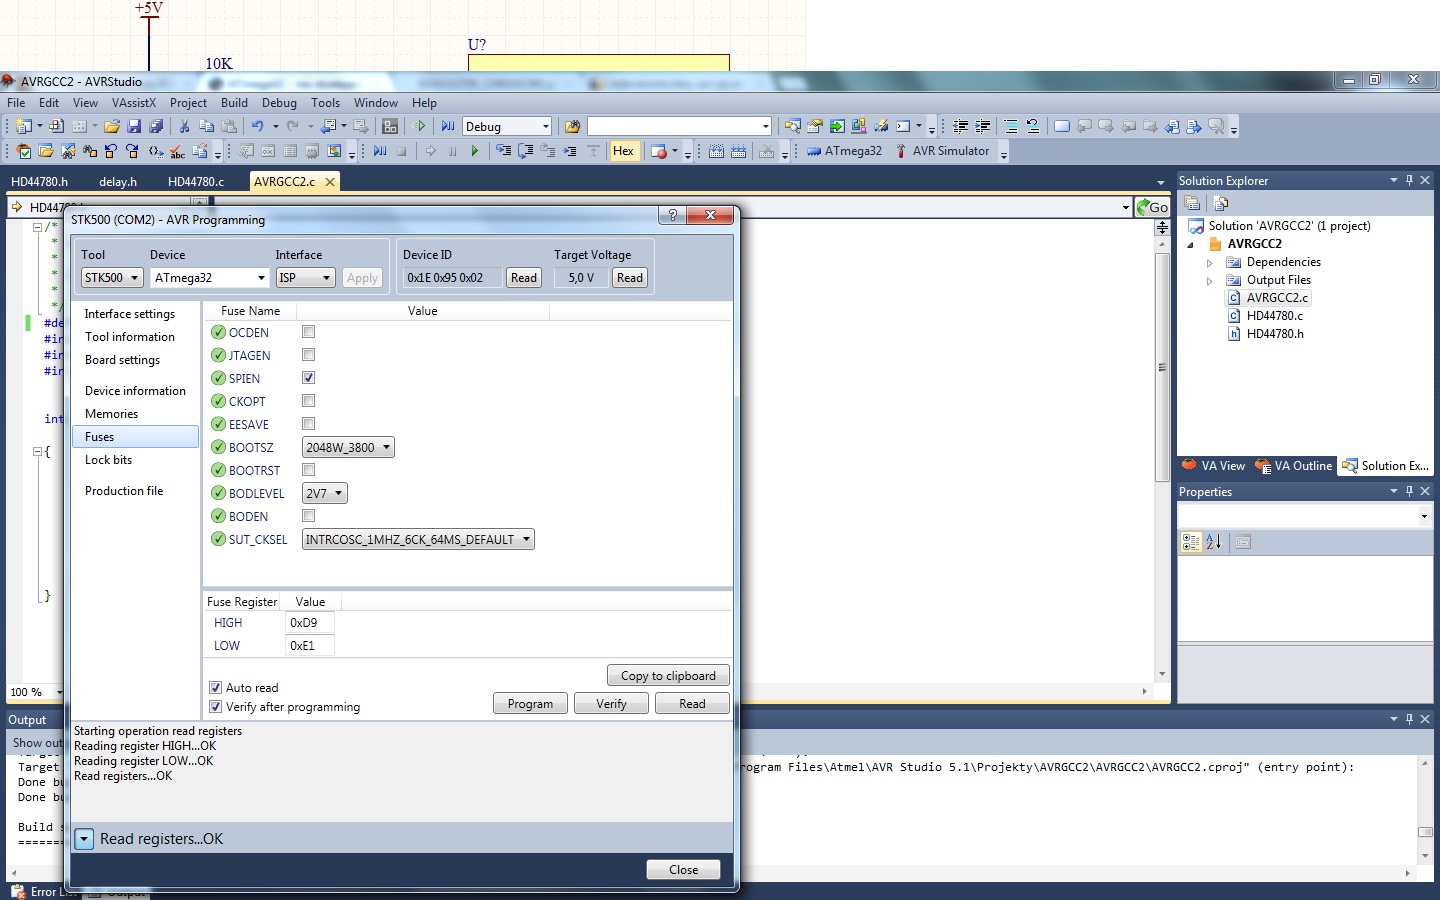The height and width of the screenshot is (900, 1440).
Task: Click the Device ID Read button
Action: 524,278
